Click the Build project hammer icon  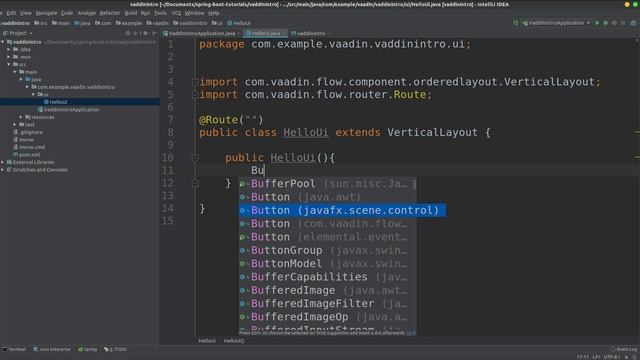tap(516, 23)
